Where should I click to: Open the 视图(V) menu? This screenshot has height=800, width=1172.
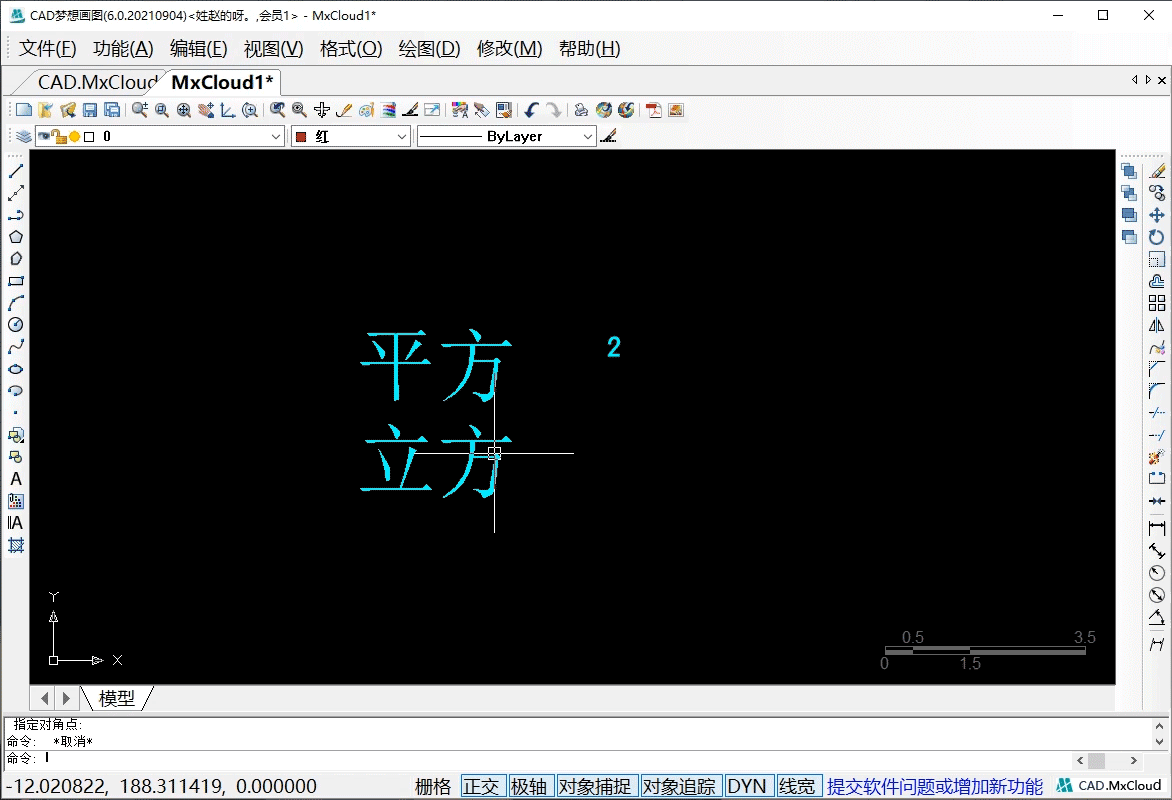[x=274, y=49]
